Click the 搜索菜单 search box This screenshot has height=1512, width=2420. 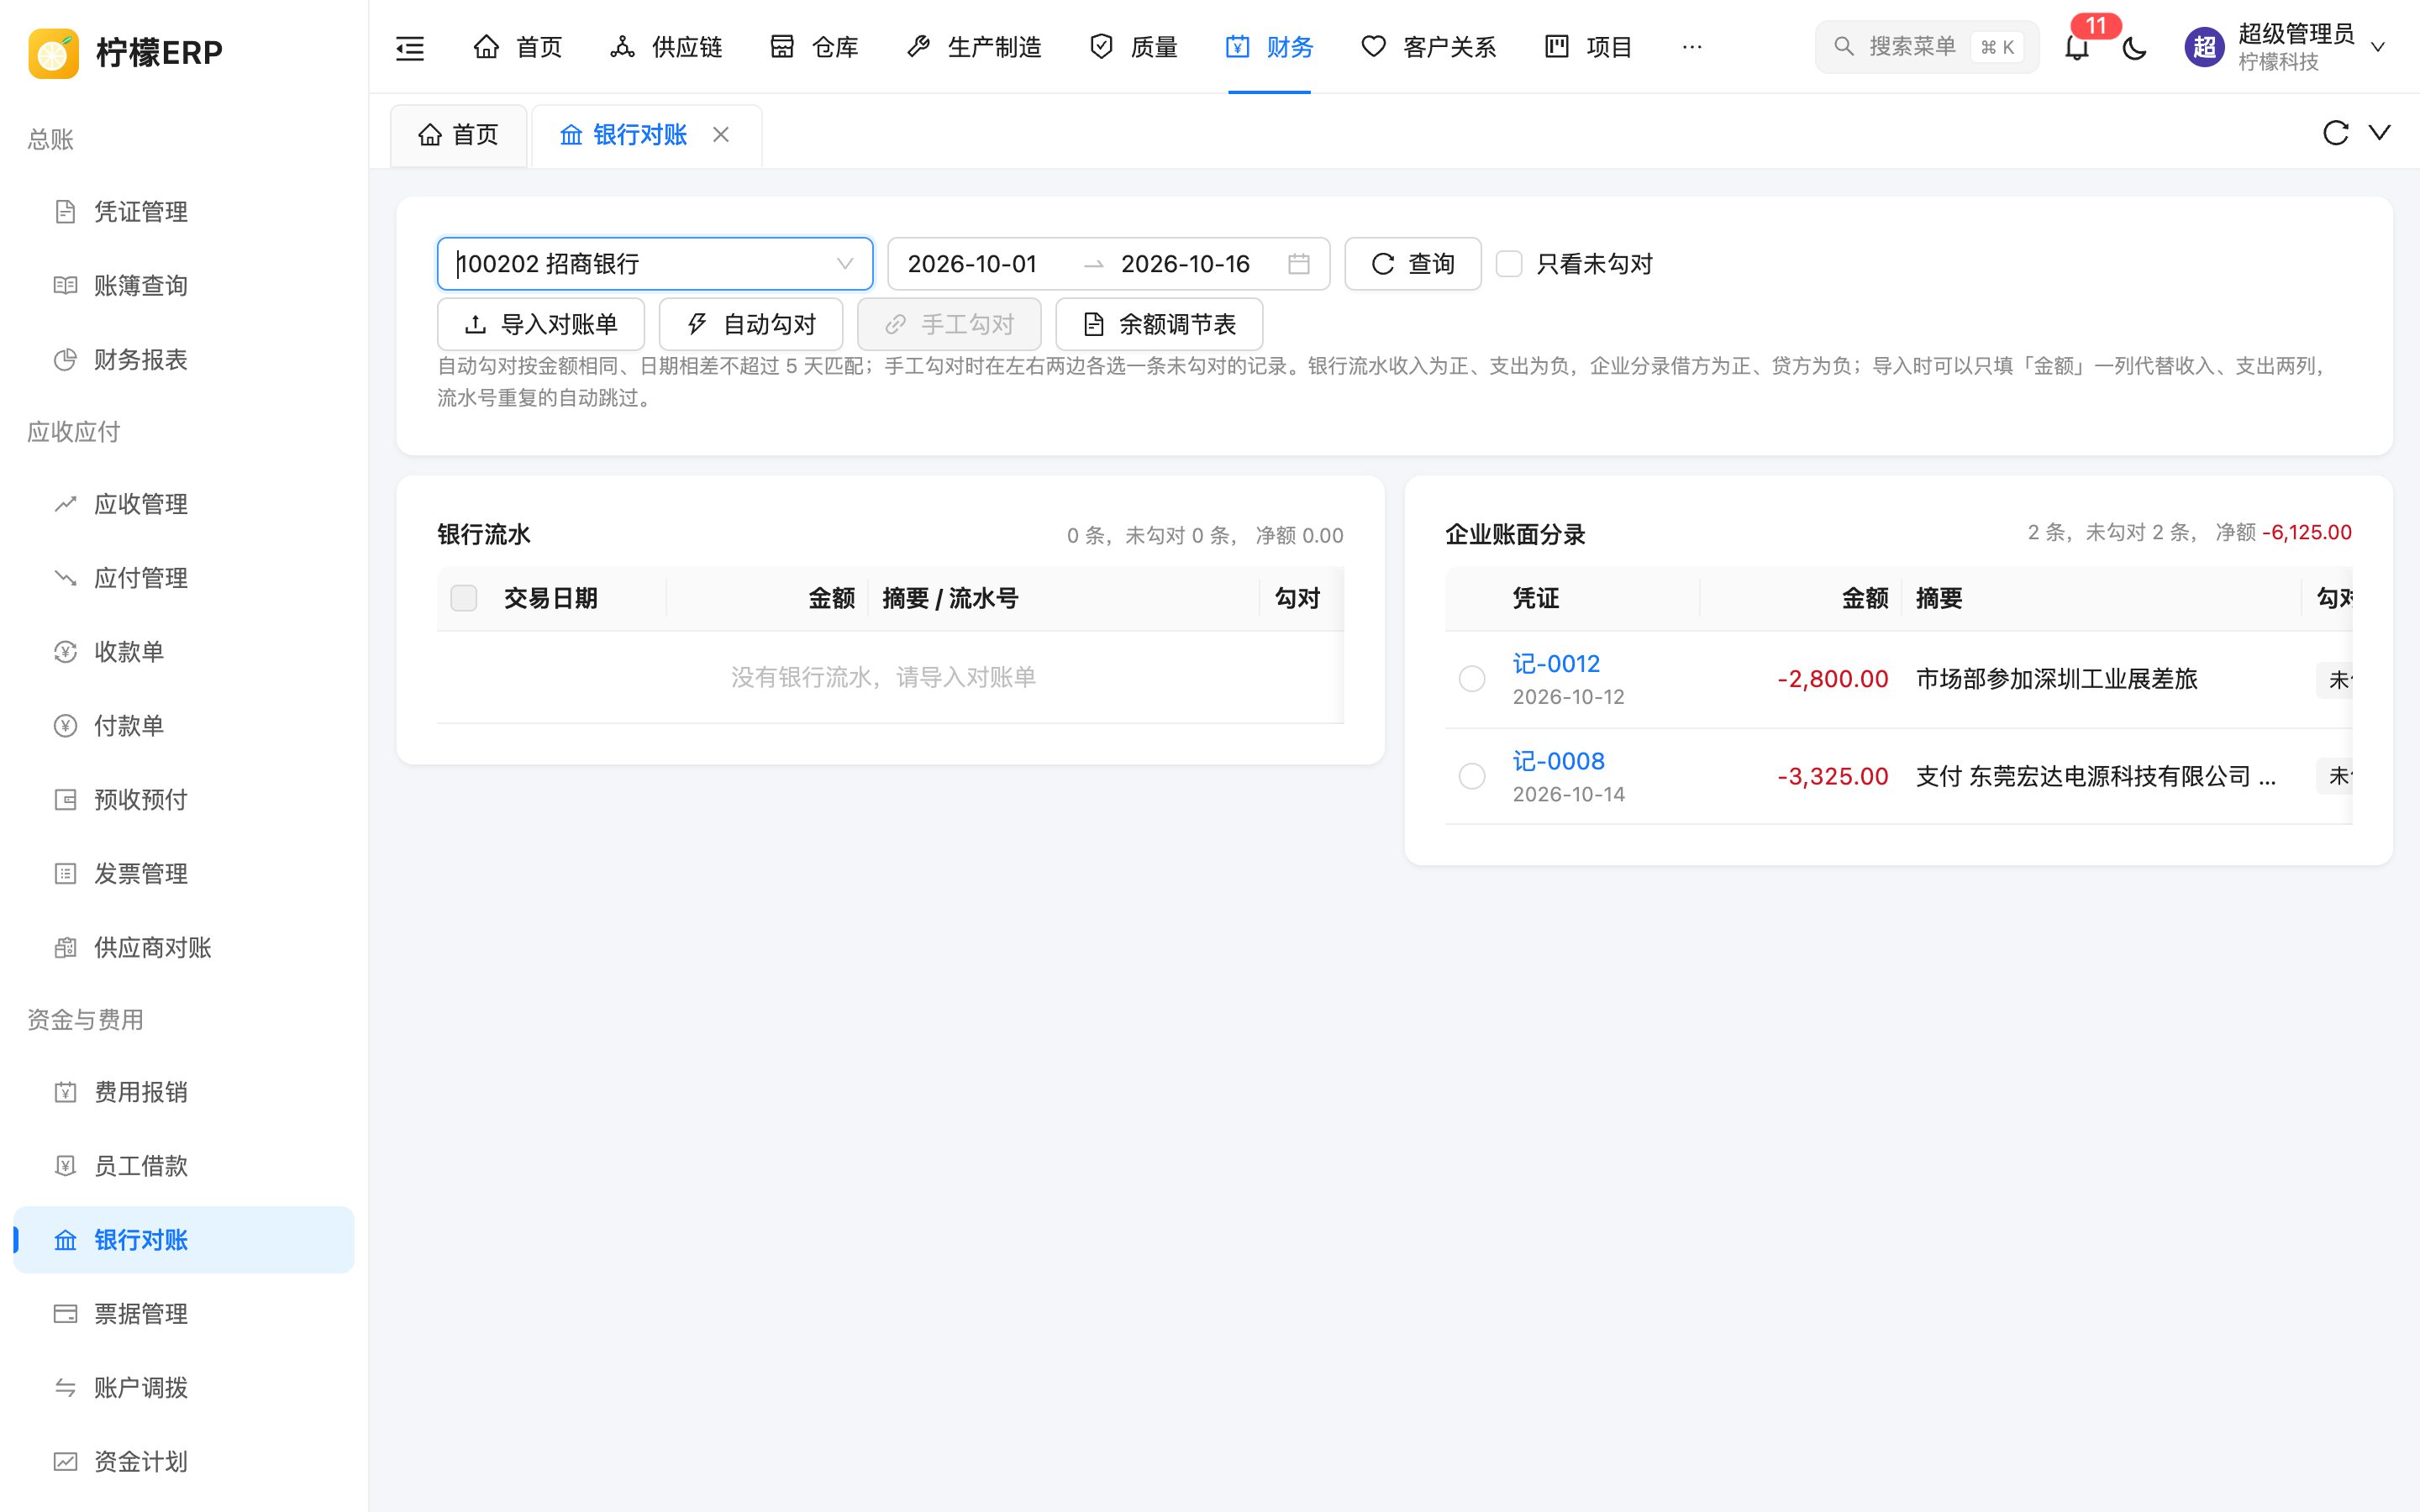coord(1927,47)
